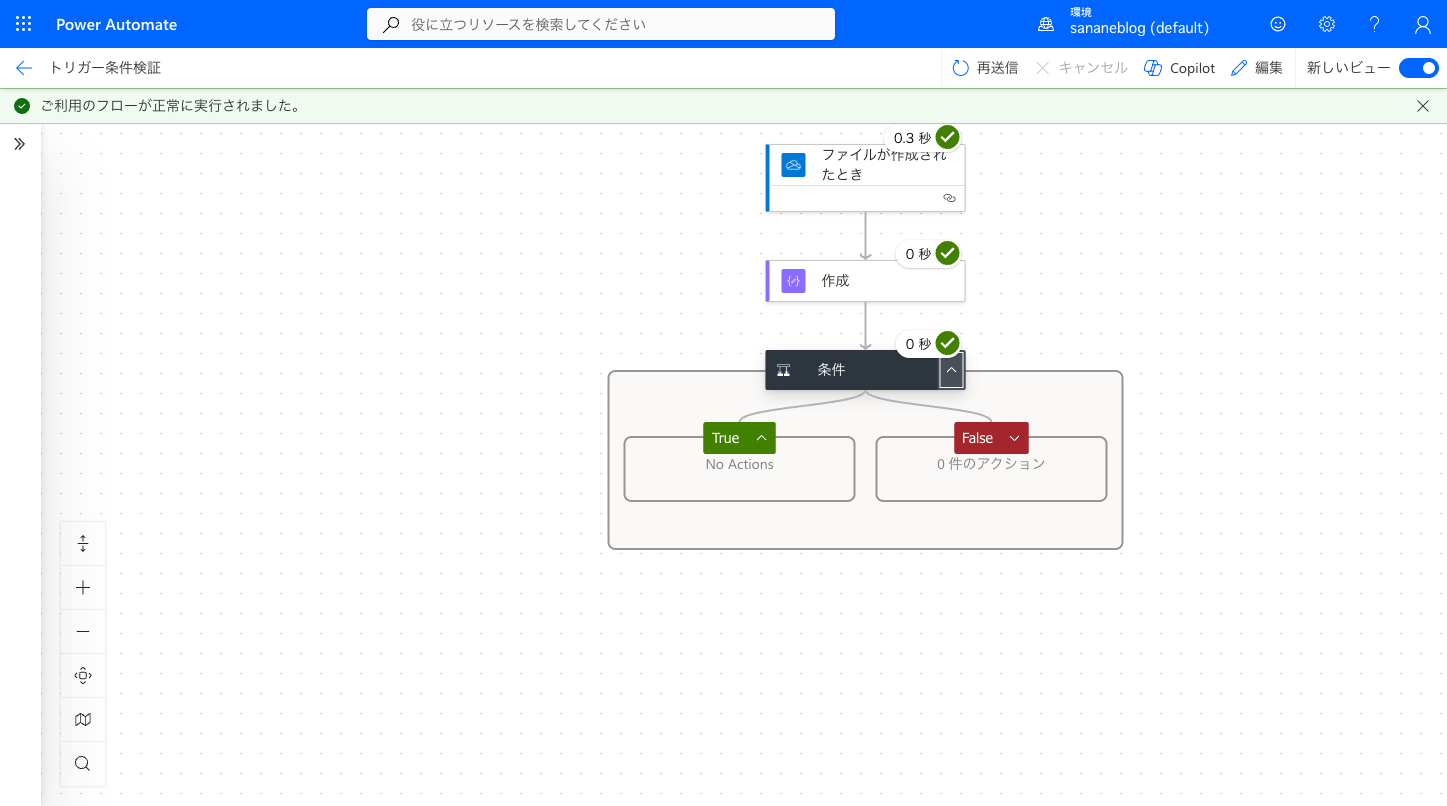Click the purple compose action icon
The width and height of the screenshot is (1447, 806).
pos(794,281)
